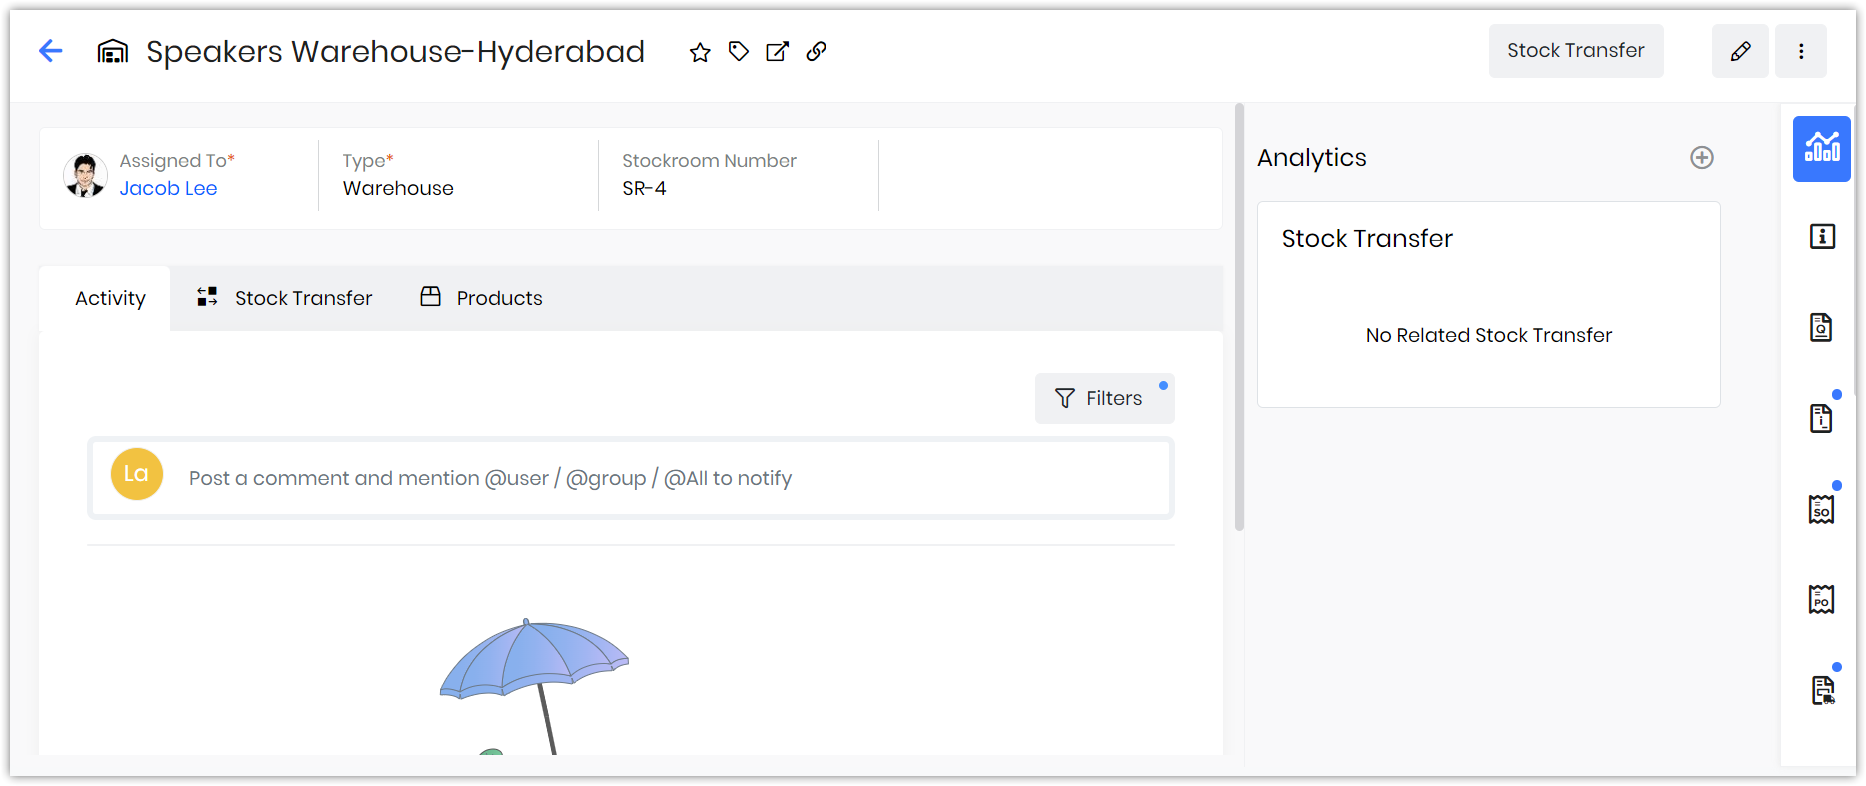Image resolution: width=1866 pixels, height=786 pixels.
Task: Click the post a comment field
Action: point(631,478)
